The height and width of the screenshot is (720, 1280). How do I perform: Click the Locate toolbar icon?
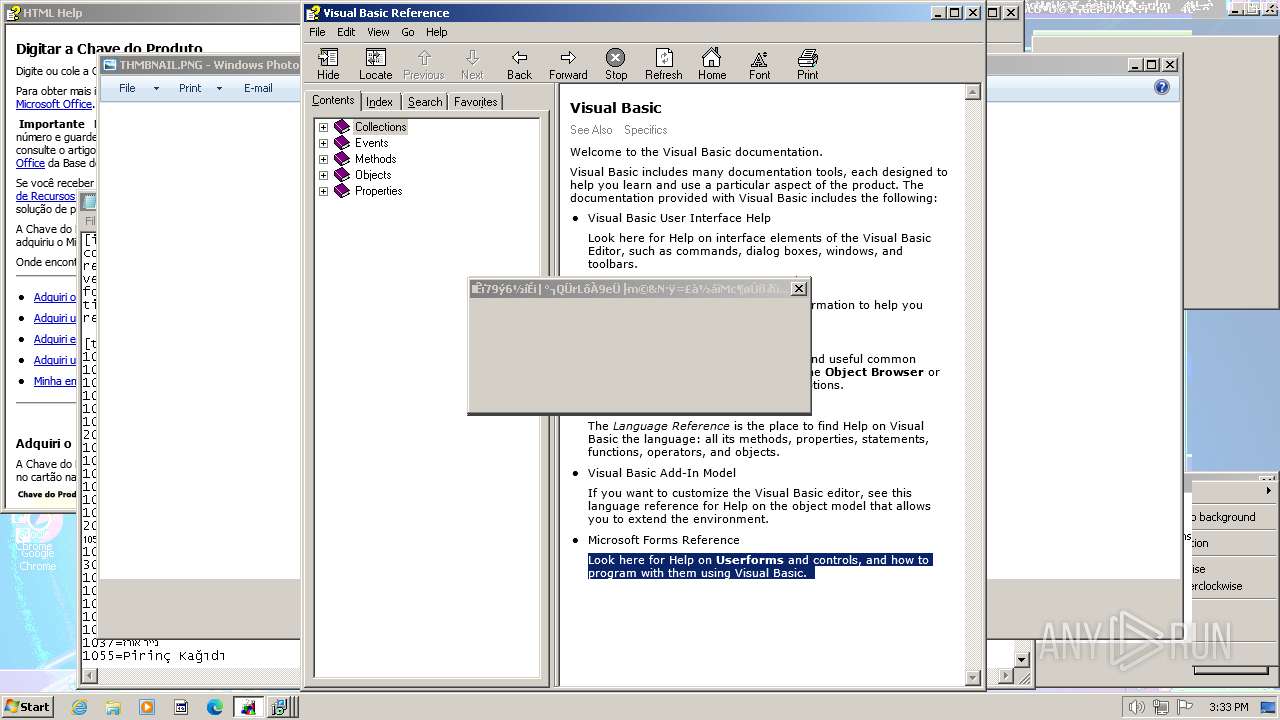tap(375, 64)
